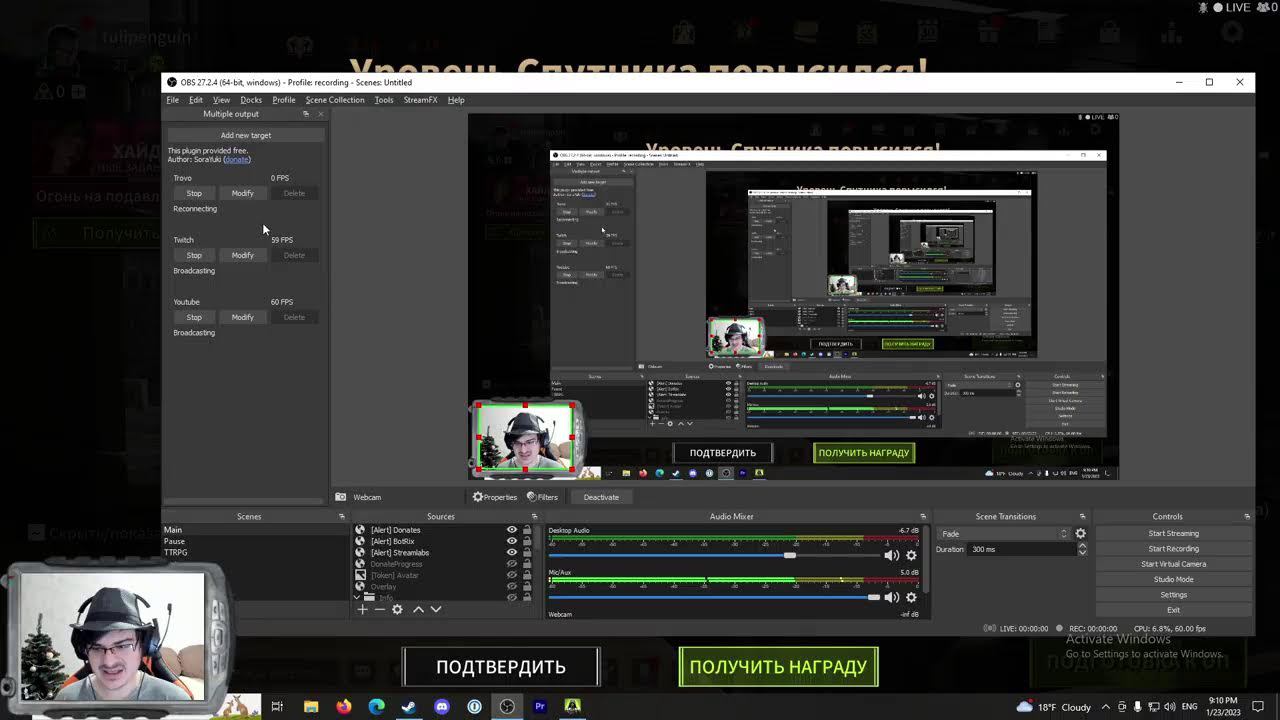
Task: Show the DonateProgress source
Action: [x=512, y=564]
